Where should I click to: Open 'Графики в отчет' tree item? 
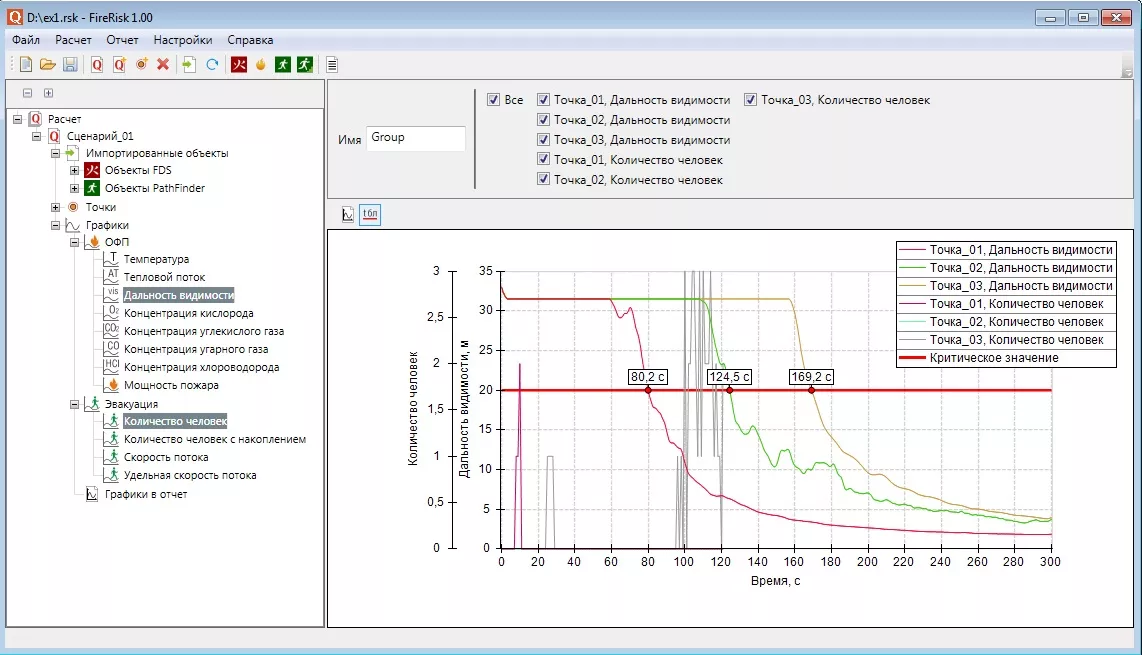tap(146, 494)
